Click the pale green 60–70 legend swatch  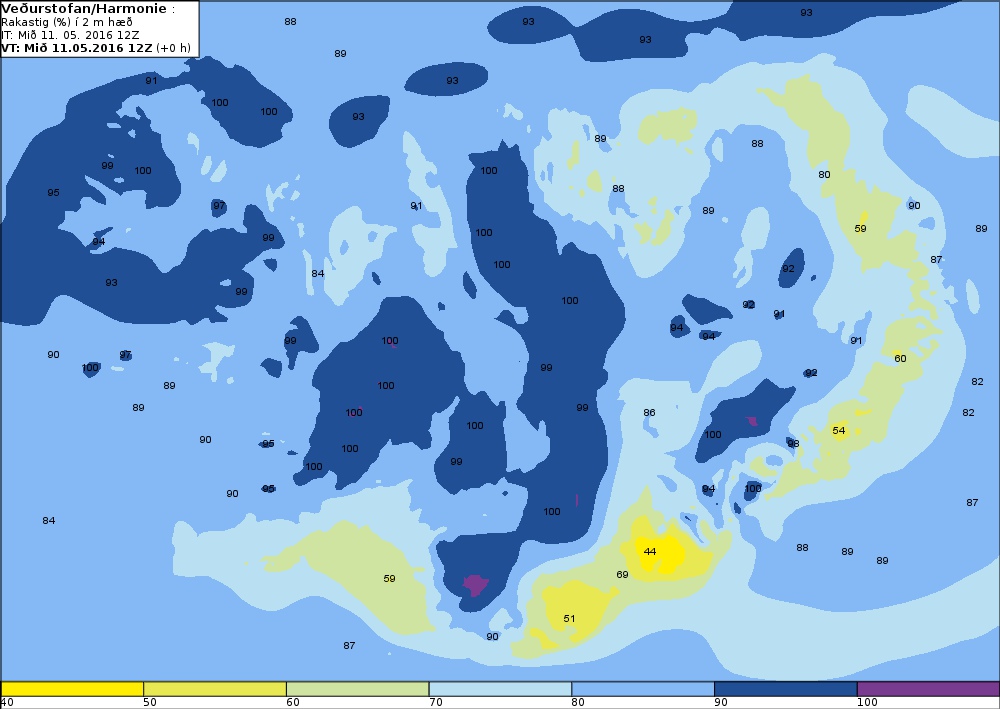(358, 689)
